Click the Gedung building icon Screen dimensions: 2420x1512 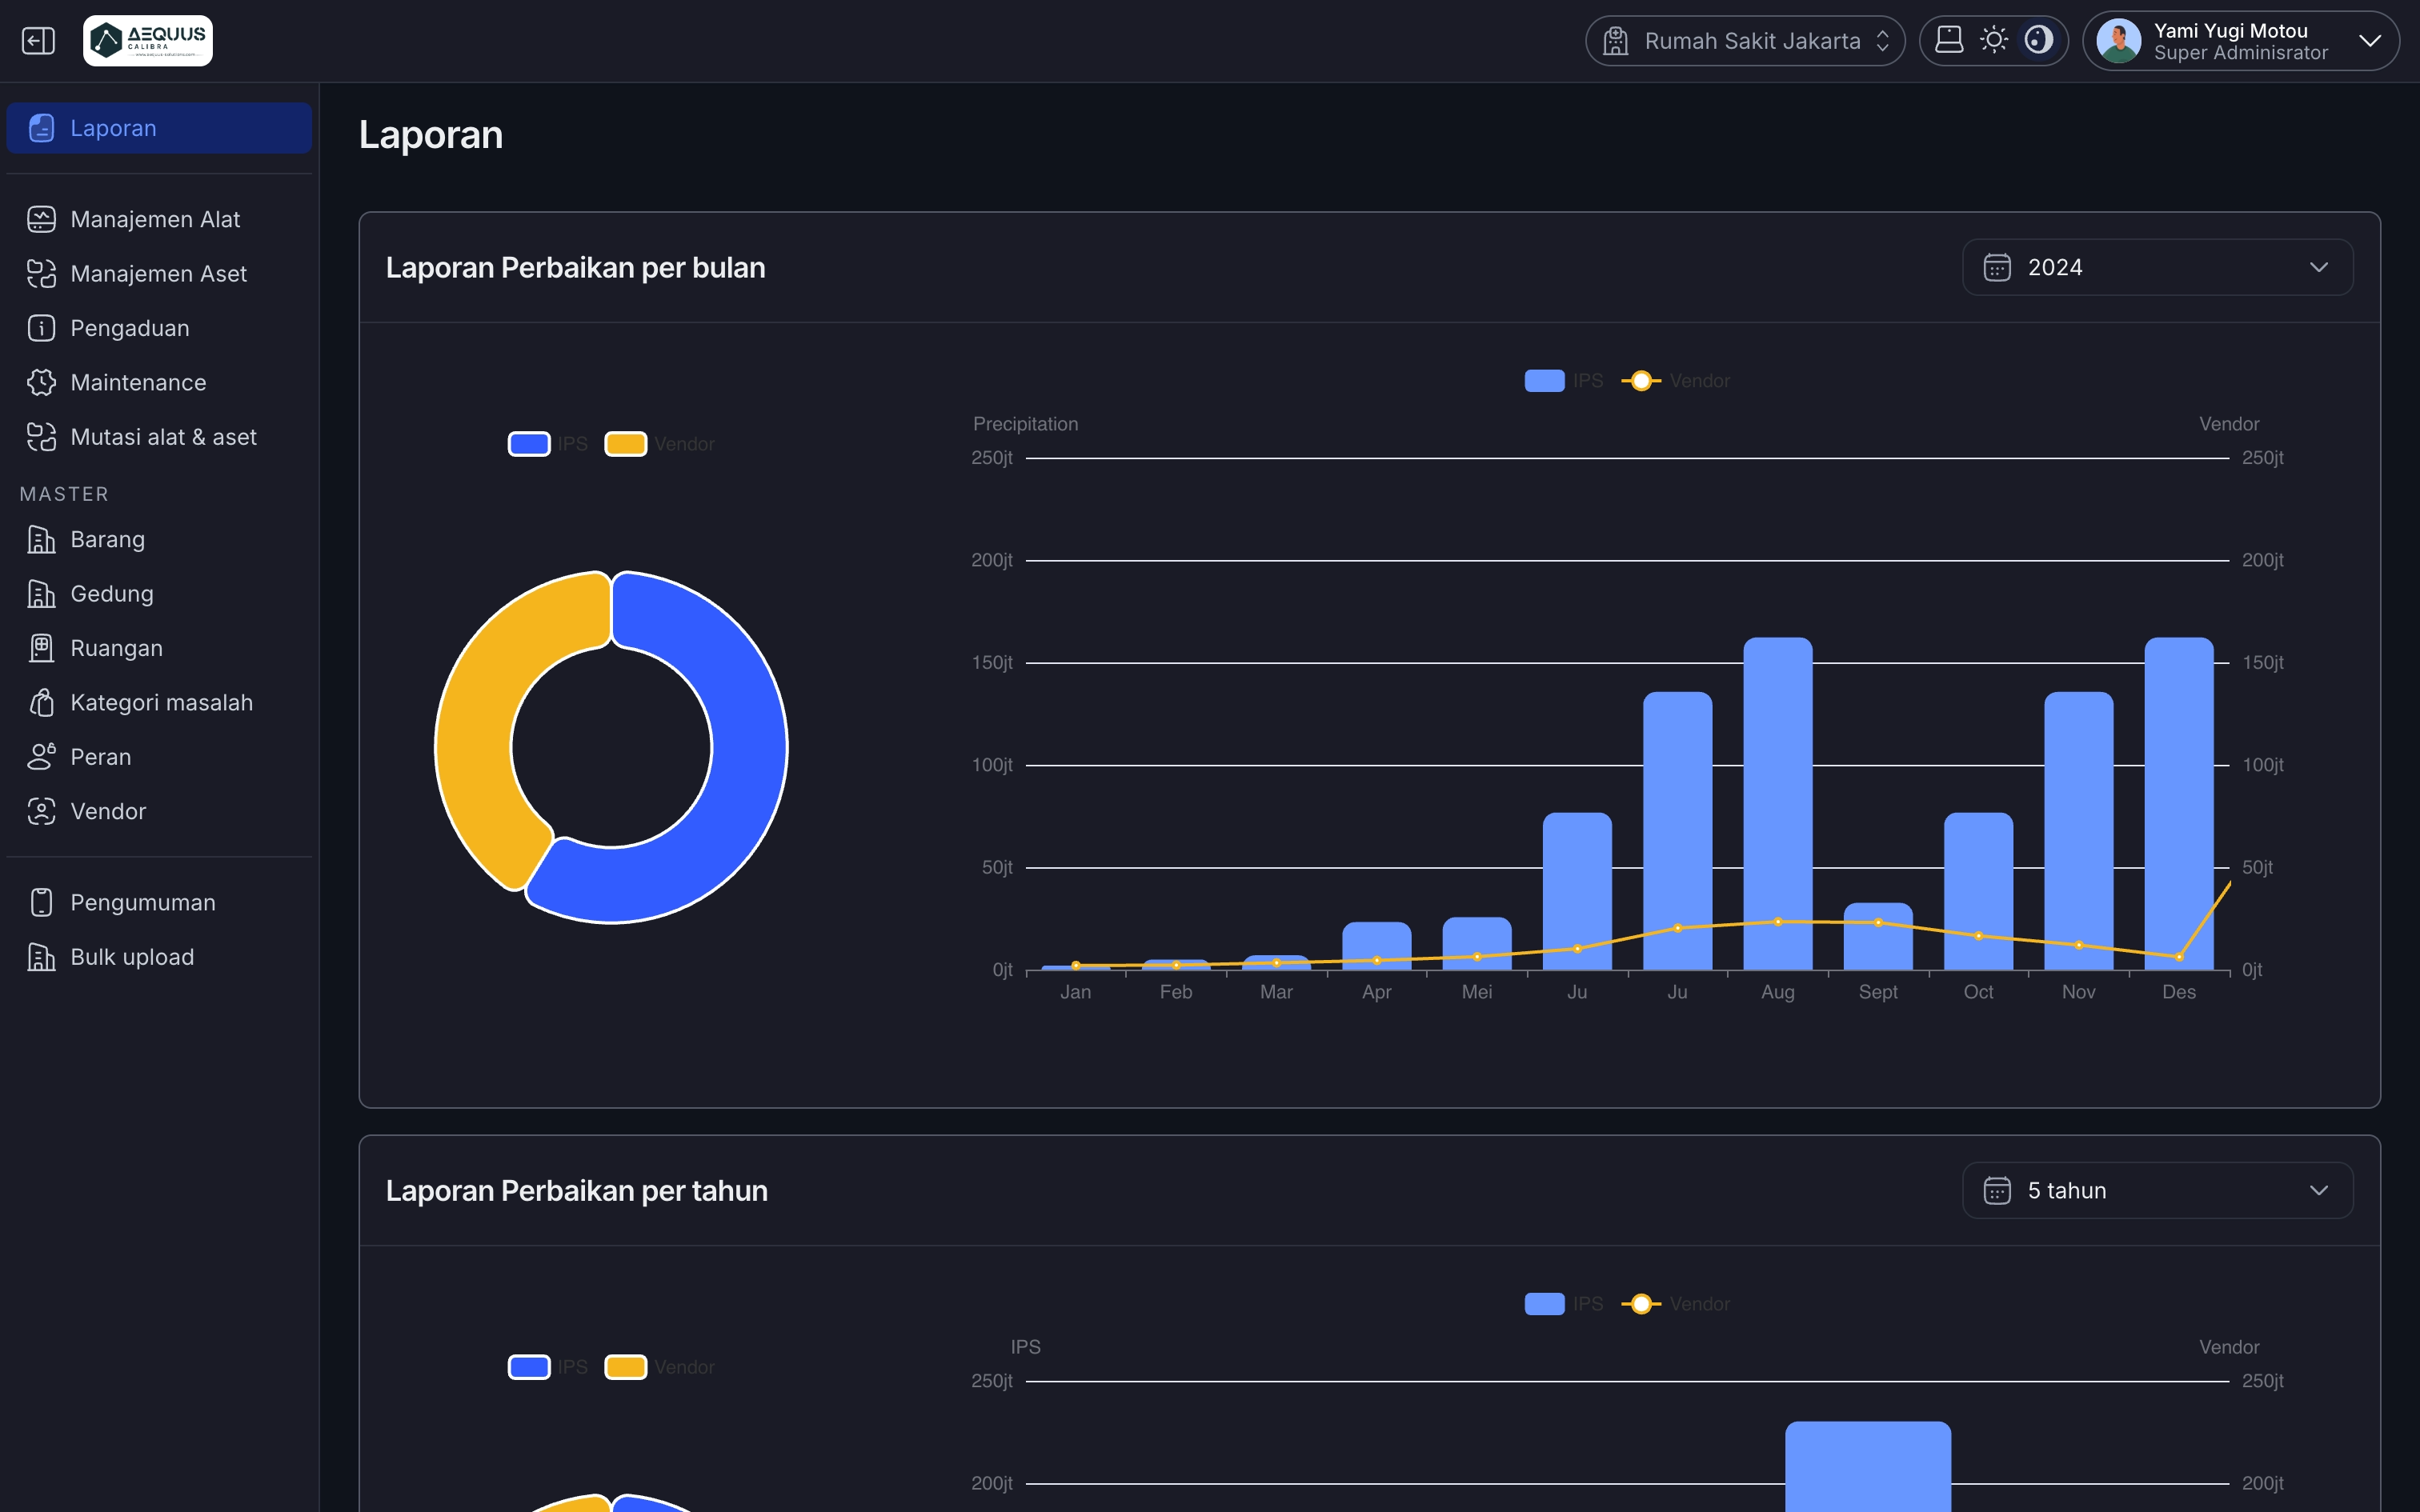pos(41,594)
